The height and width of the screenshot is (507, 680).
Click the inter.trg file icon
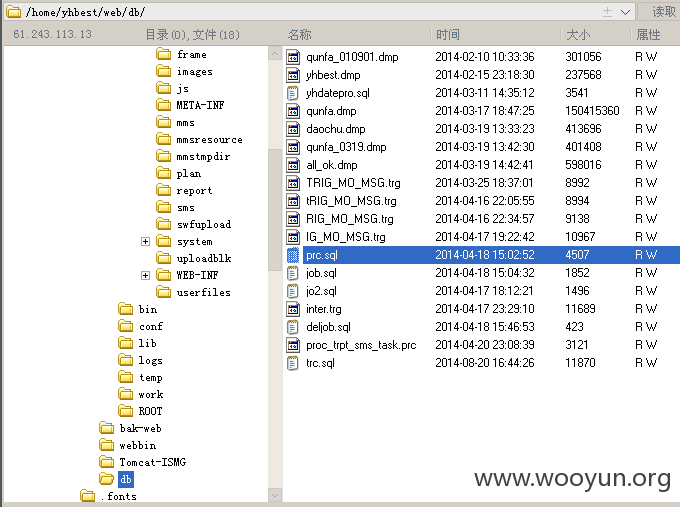click(293, 309)
